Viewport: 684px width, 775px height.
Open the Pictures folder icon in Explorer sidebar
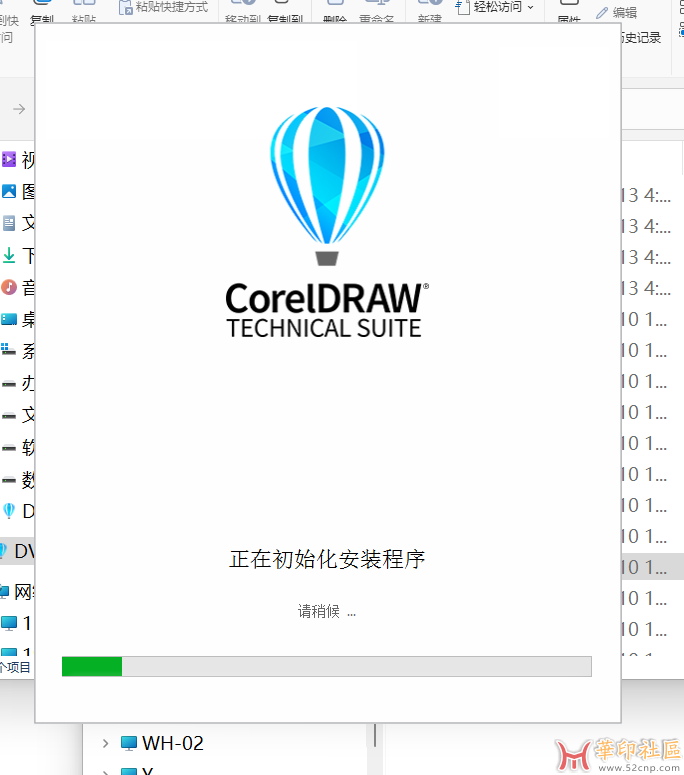coord(9,191)
